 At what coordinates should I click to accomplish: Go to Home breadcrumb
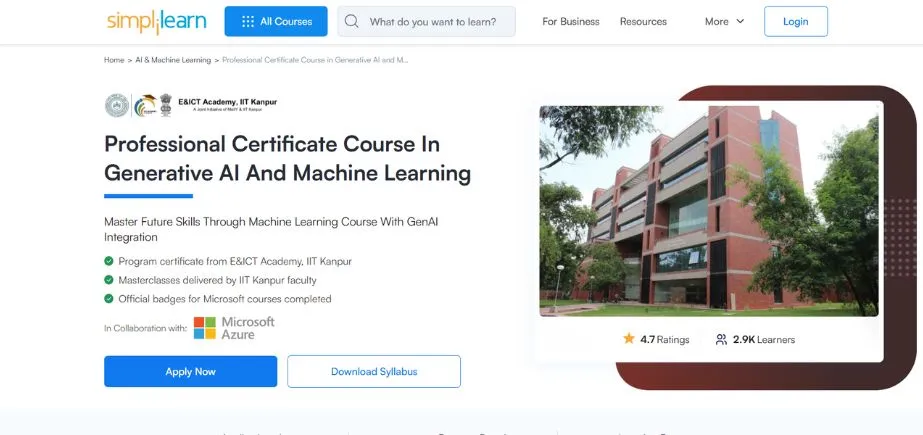click(114, 60)
